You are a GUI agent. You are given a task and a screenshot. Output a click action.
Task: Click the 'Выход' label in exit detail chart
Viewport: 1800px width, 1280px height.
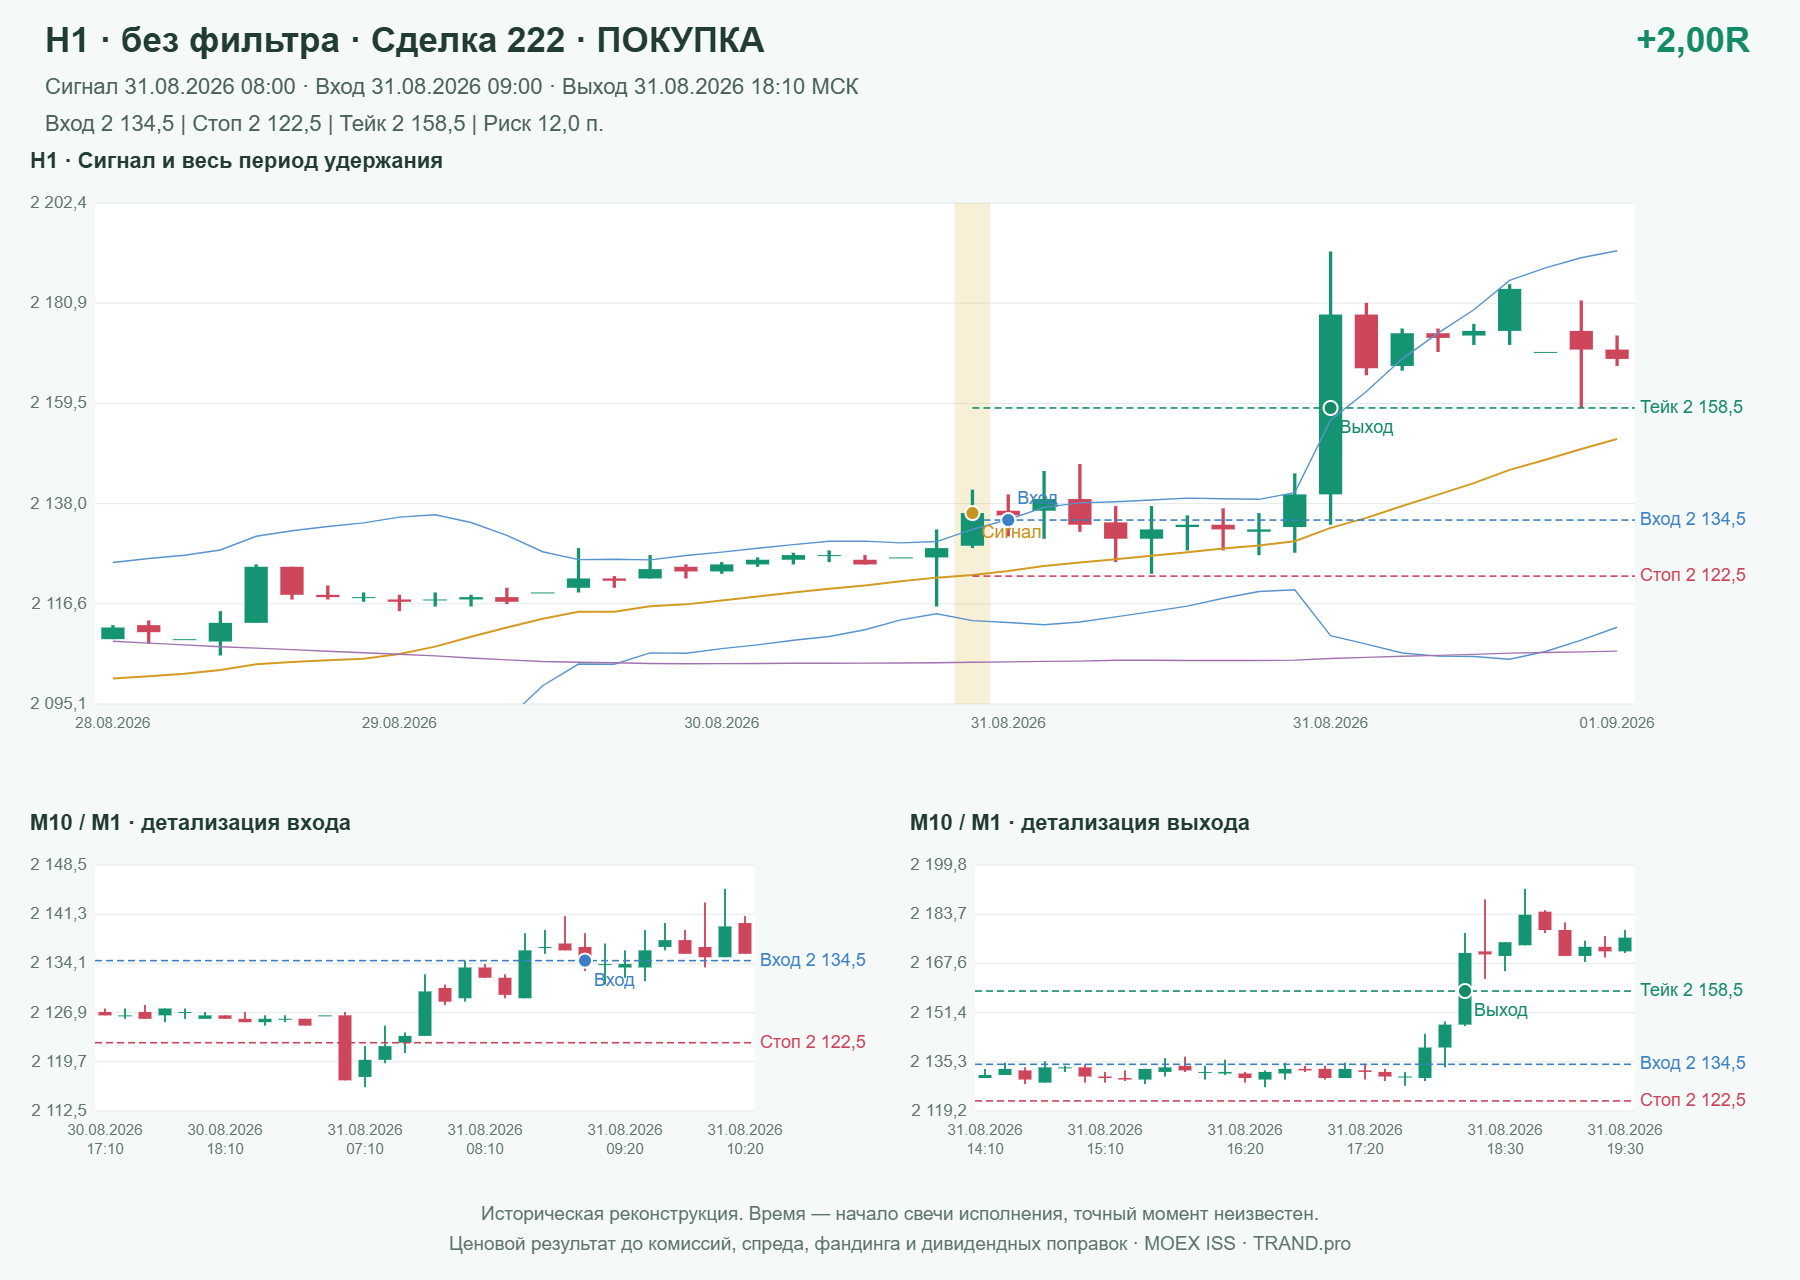[x=1501, y=1010]
